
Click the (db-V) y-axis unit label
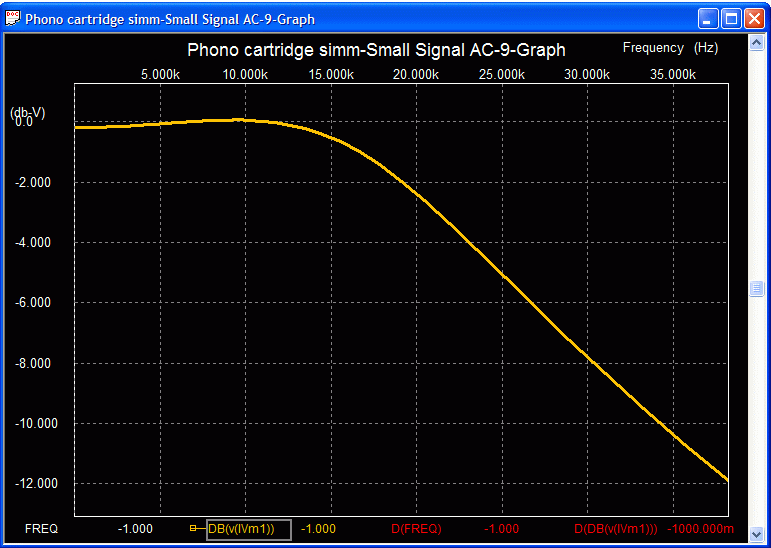[27, 112]
